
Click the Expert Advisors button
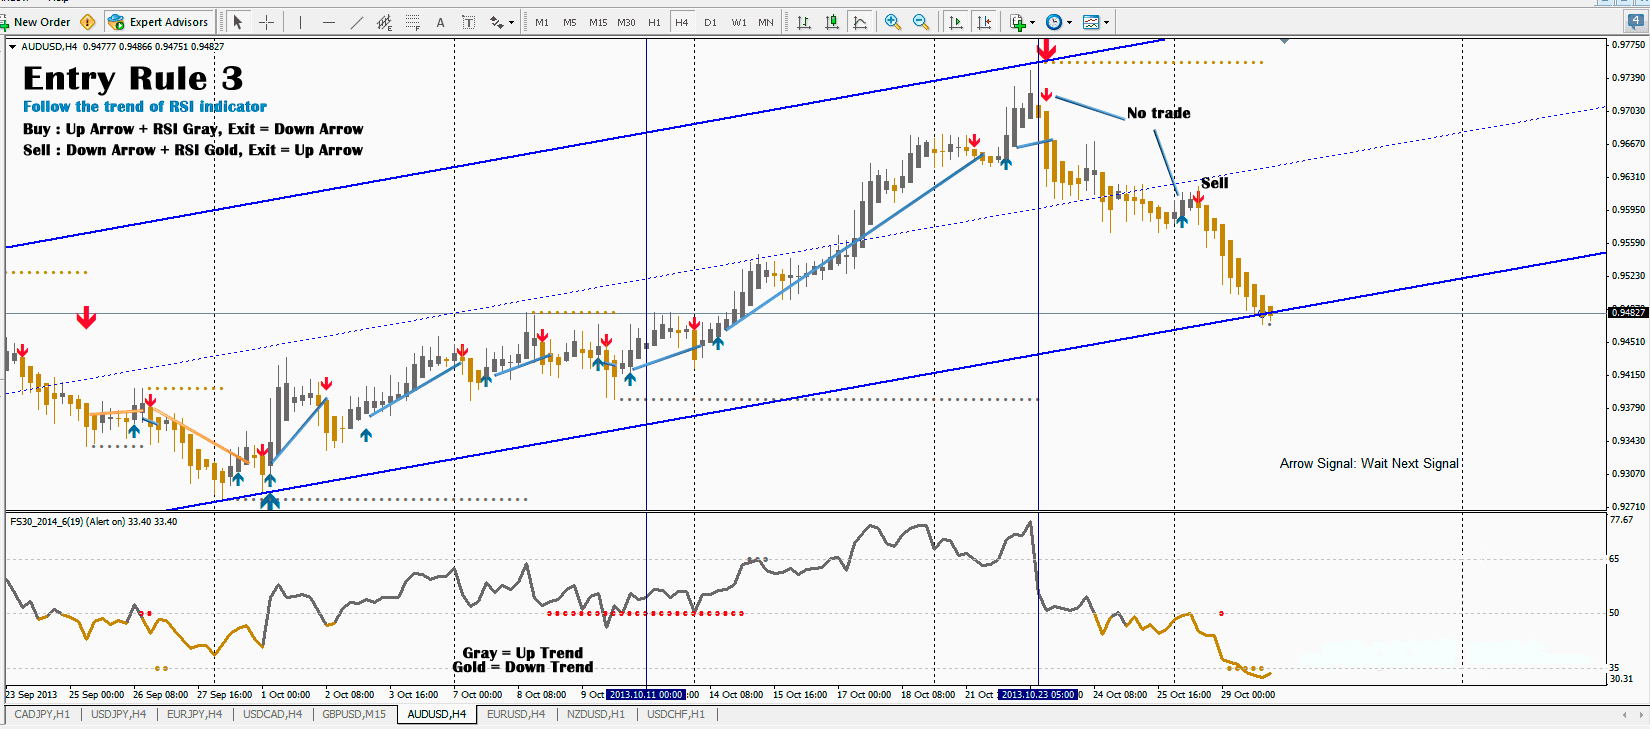[158, 22]
